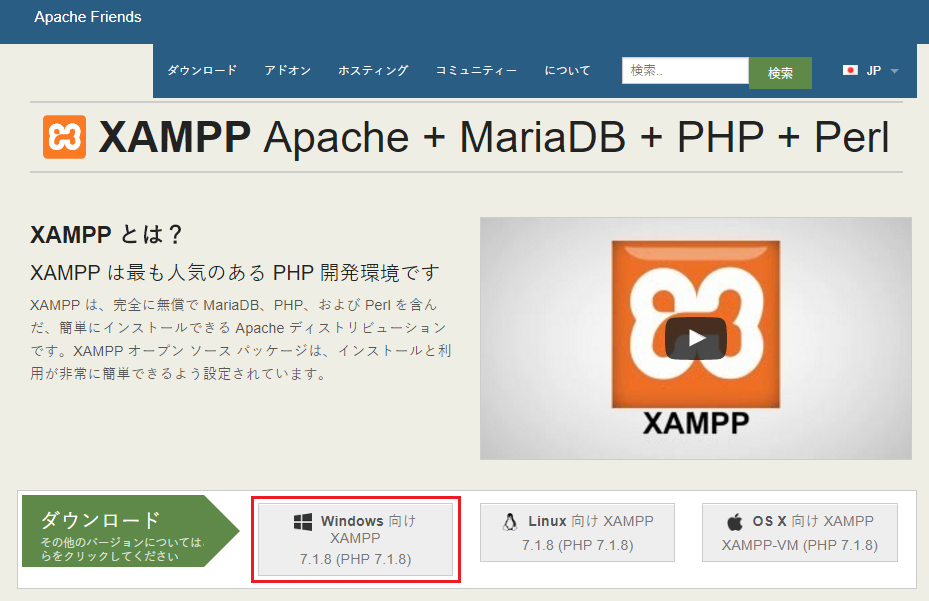The height and width of the screenshot is (601, 929).
Task: Open the コミュニティー menu item
Action: pyautogui.click(x=476, y=70)
